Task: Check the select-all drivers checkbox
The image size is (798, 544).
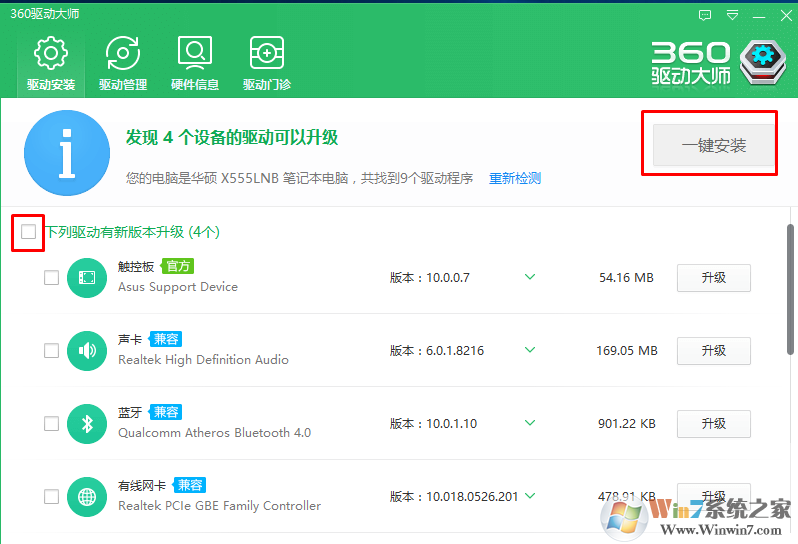Action: pos(29,232)
